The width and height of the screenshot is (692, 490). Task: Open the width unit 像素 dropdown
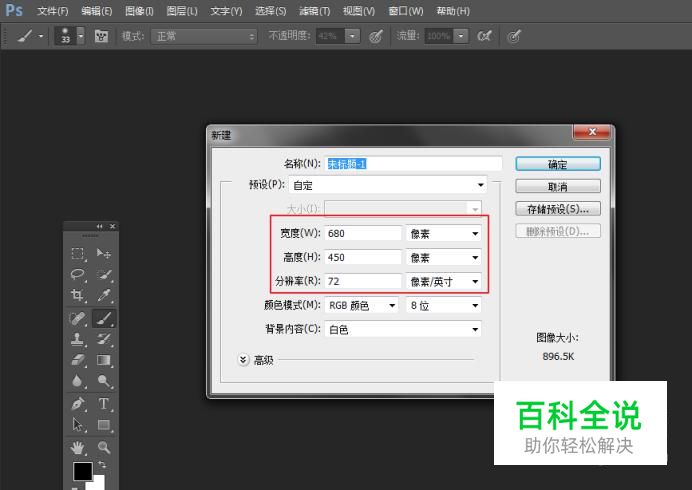(x=444, y=232)
